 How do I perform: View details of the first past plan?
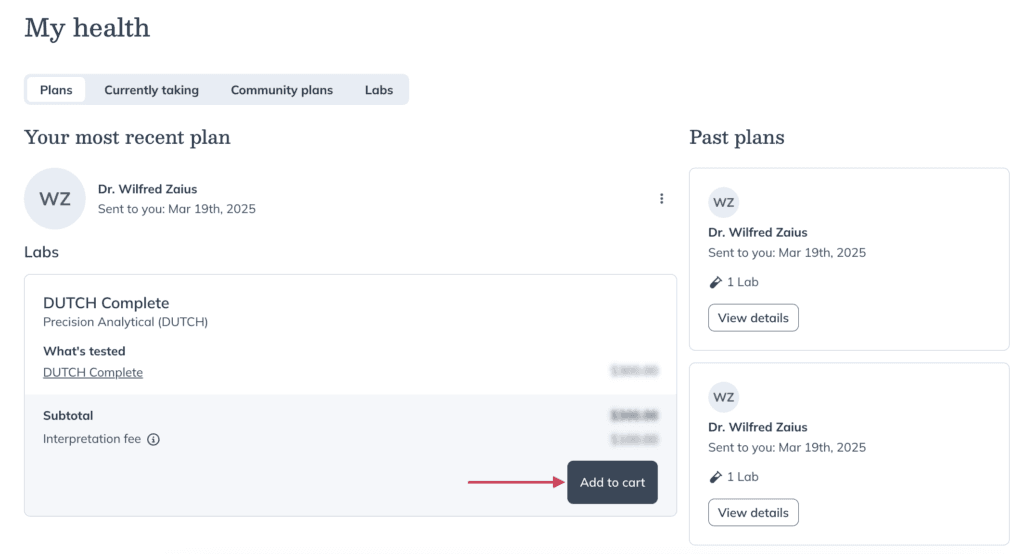[x=753, y=318]
